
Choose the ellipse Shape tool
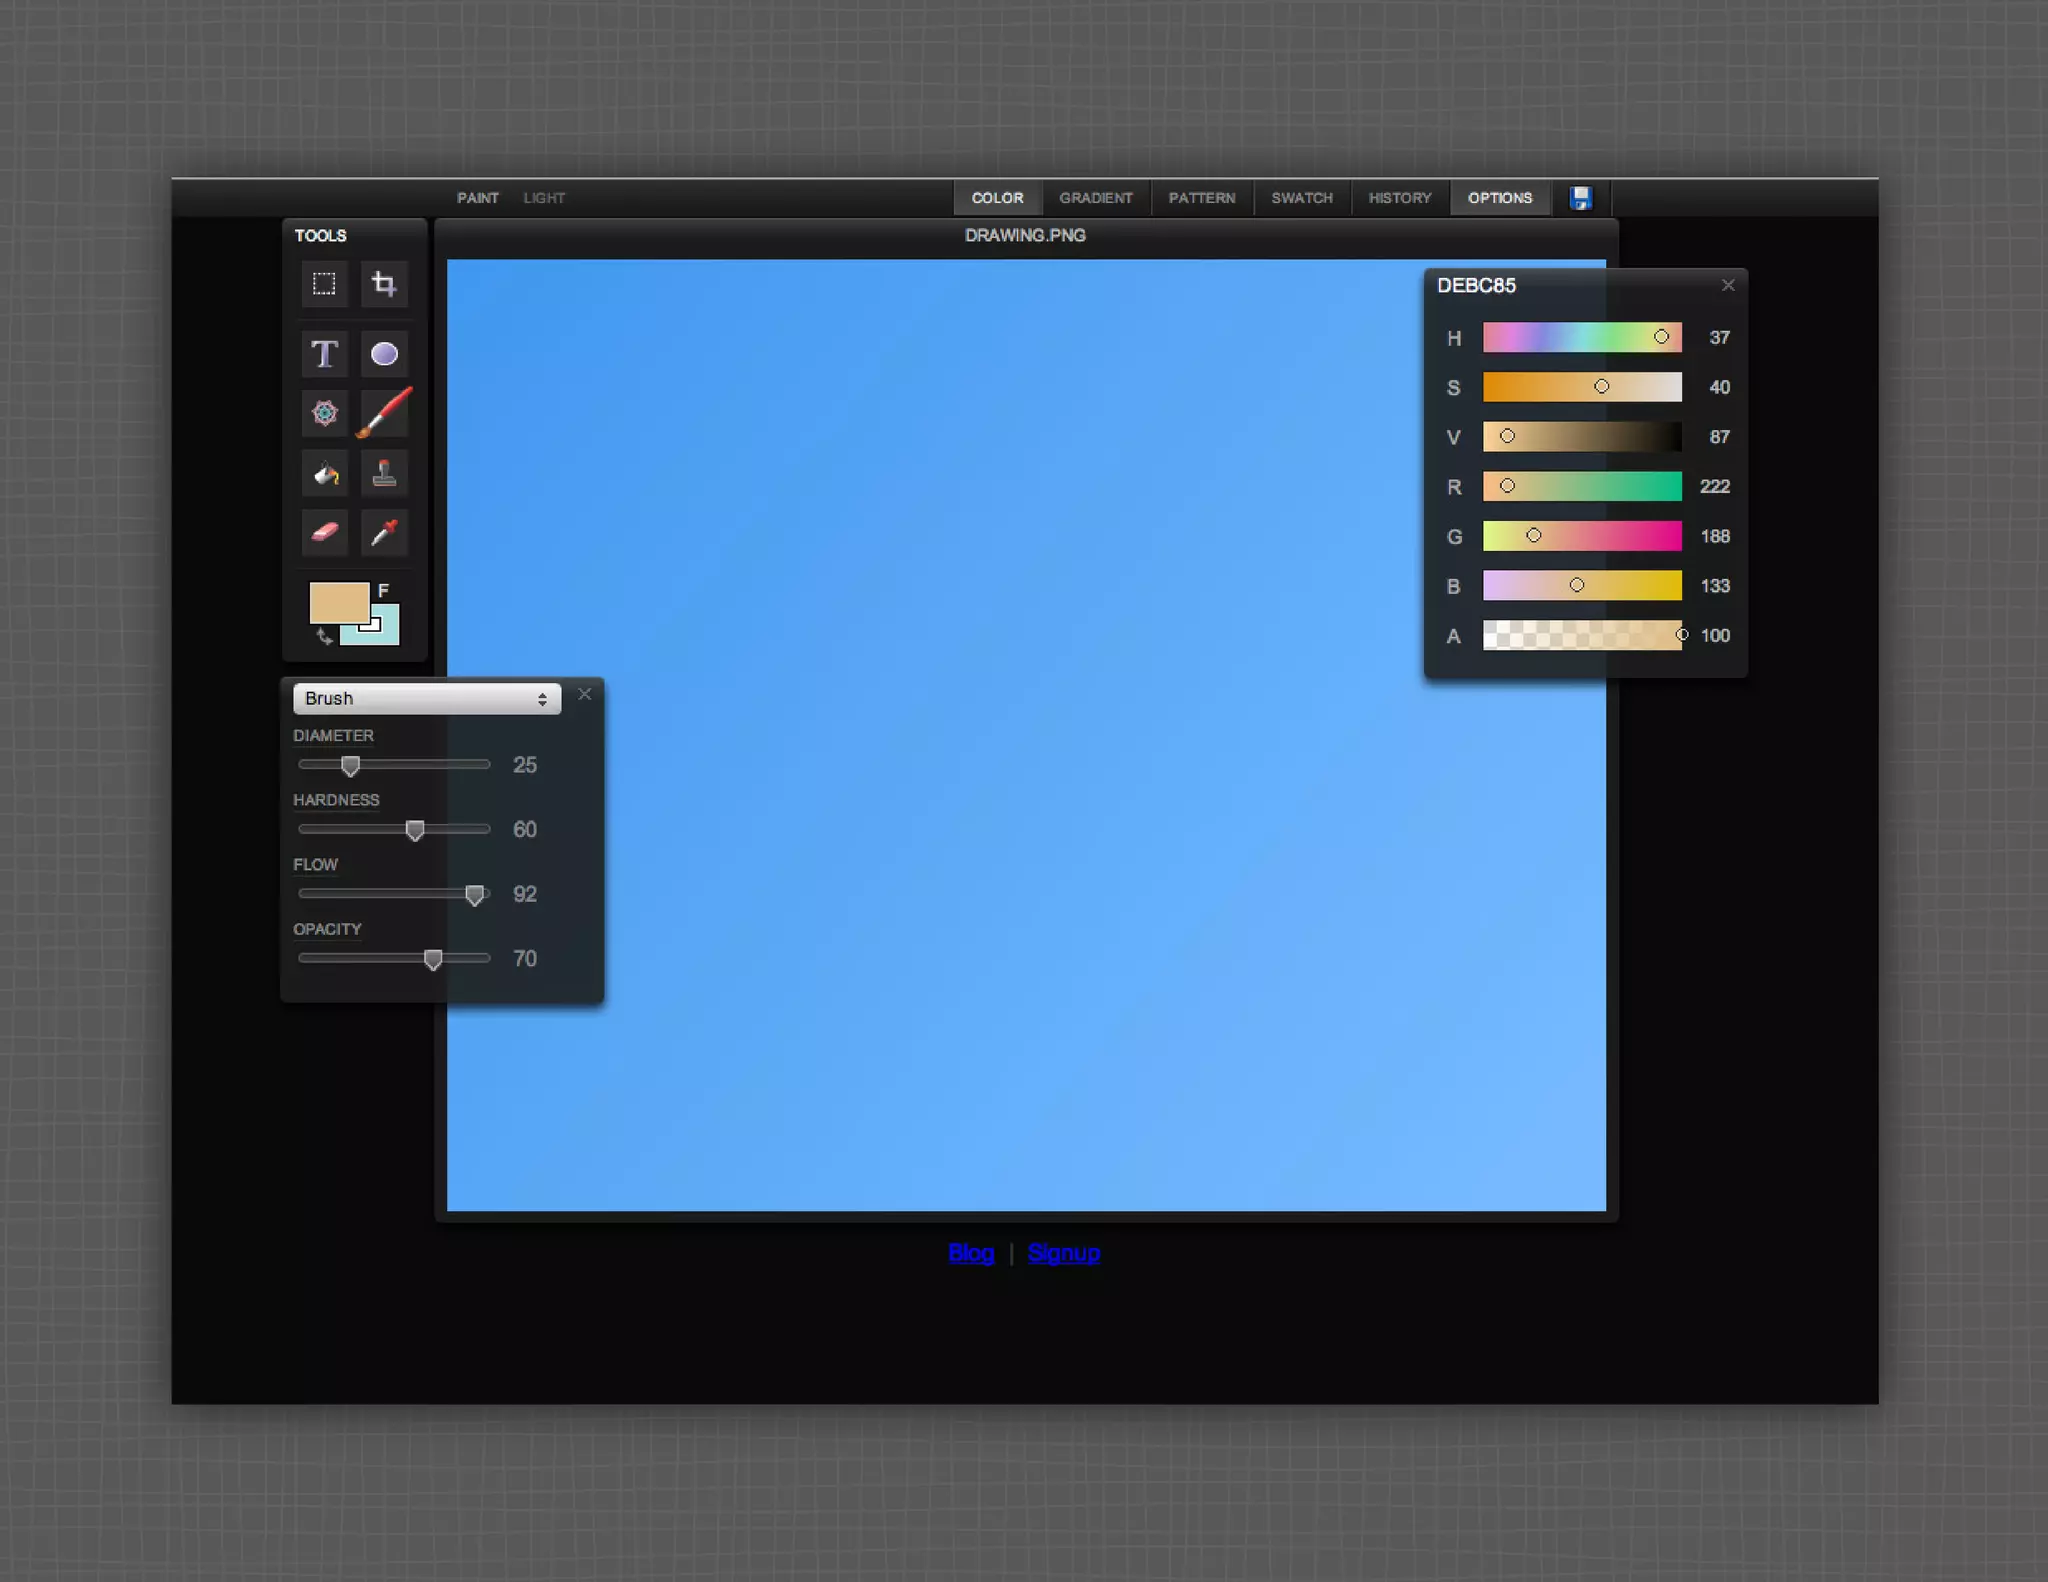click(x=384, y=354)
